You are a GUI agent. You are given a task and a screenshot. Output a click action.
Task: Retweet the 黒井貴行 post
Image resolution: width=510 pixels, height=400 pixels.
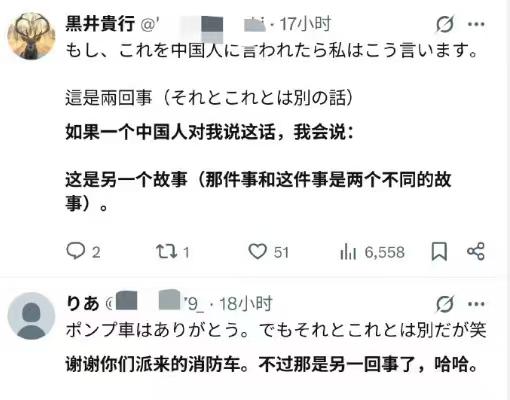[x=167, y=252]
